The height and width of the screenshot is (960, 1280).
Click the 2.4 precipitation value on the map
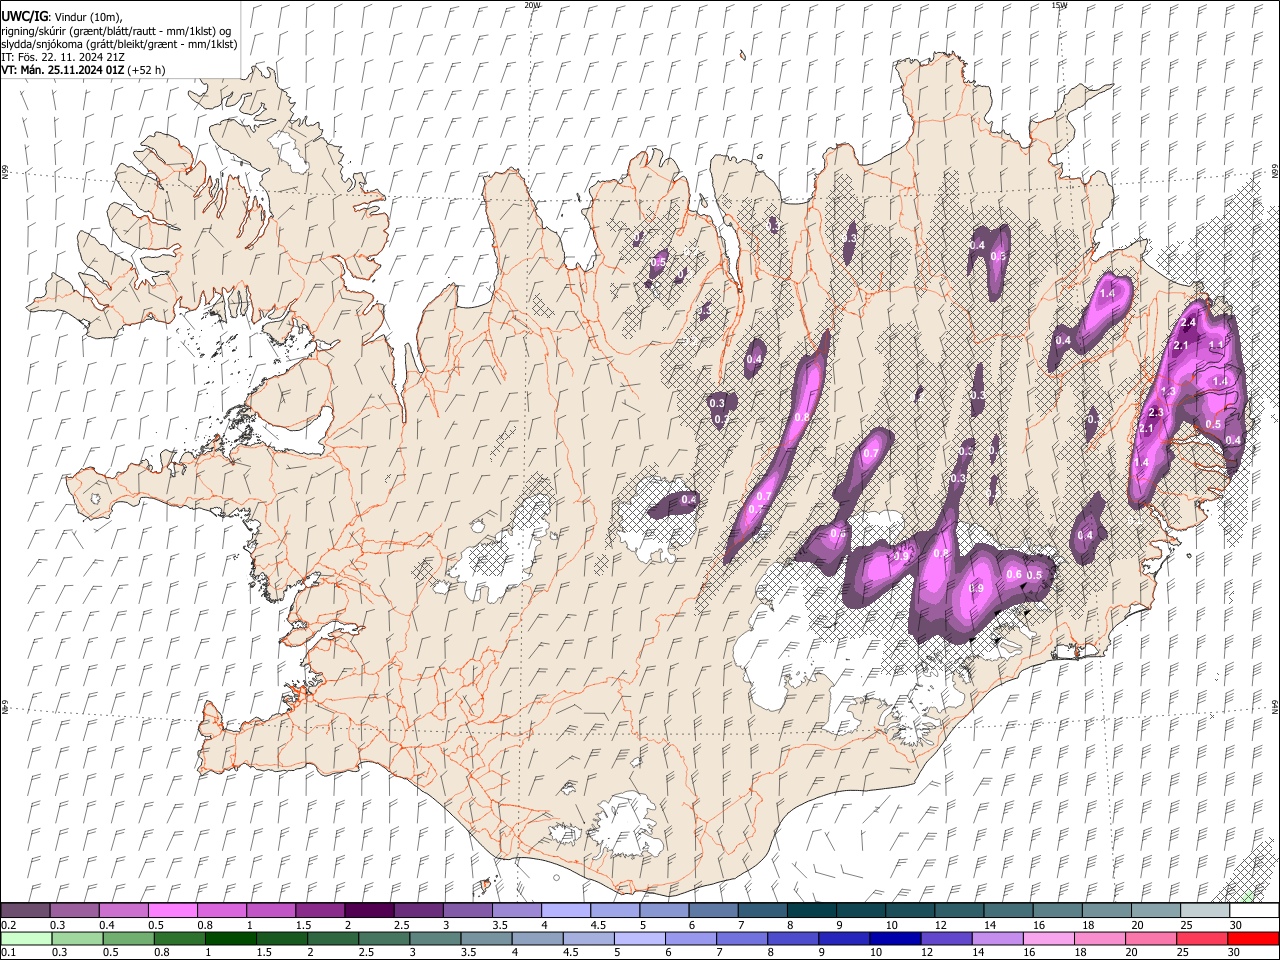[1188, 323]
